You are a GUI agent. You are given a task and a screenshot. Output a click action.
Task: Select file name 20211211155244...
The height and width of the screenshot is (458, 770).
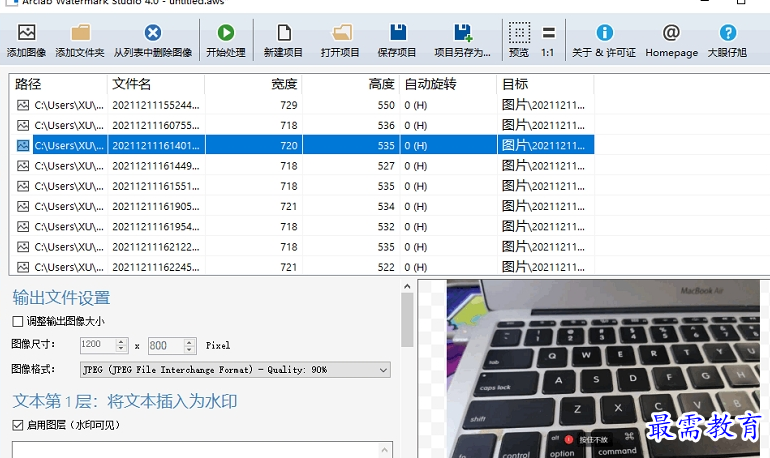156,105
